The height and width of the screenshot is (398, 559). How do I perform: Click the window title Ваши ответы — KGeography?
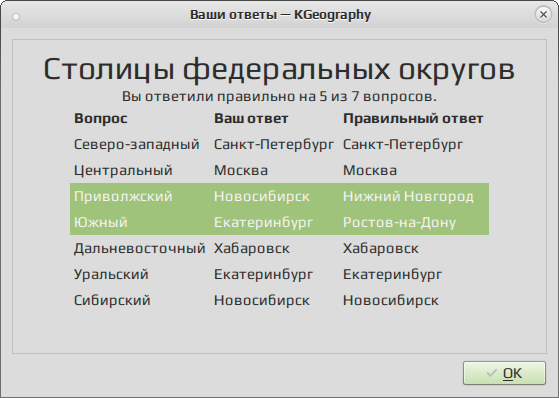(x=280, y=15)
